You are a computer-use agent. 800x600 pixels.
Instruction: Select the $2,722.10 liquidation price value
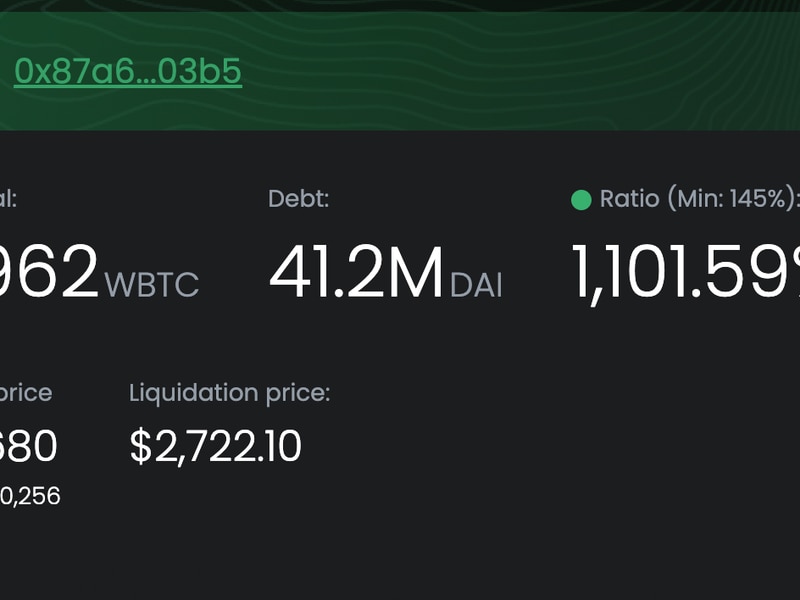coord(216,446)
